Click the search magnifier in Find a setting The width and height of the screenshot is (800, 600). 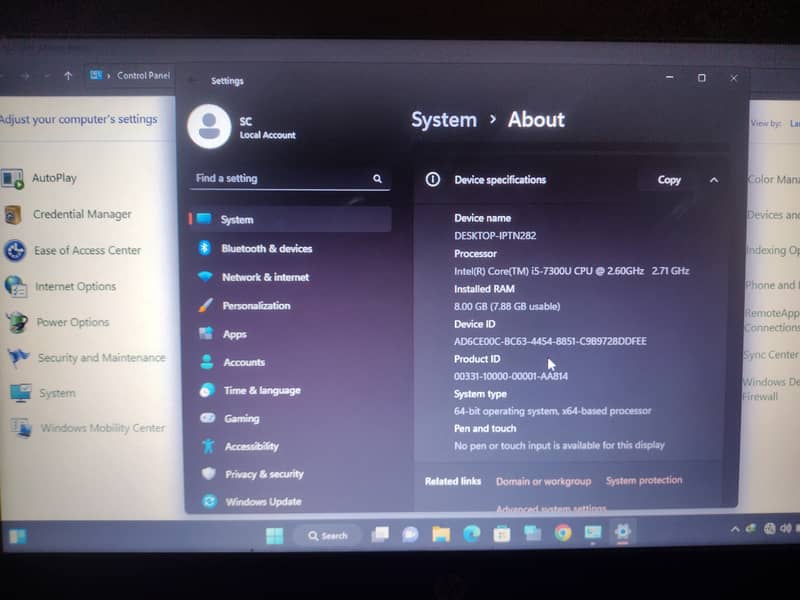click(x=377, y=179)
